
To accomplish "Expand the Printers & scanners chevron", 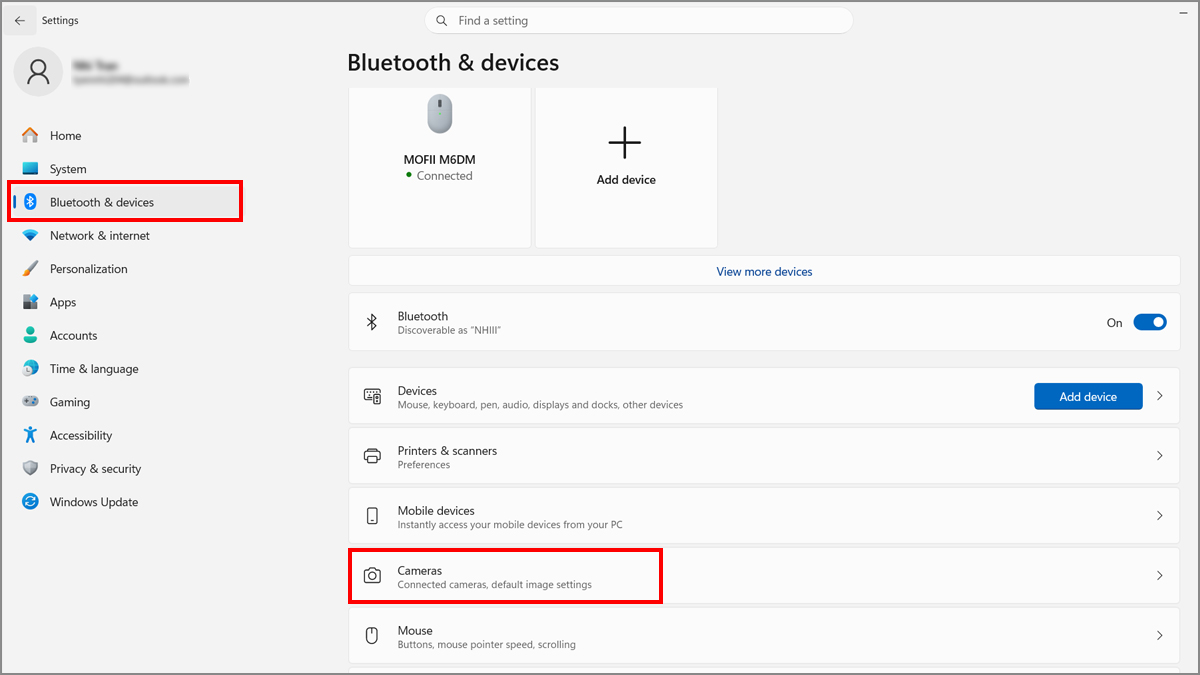I will pyautogui.click(x=1160, y=456).
